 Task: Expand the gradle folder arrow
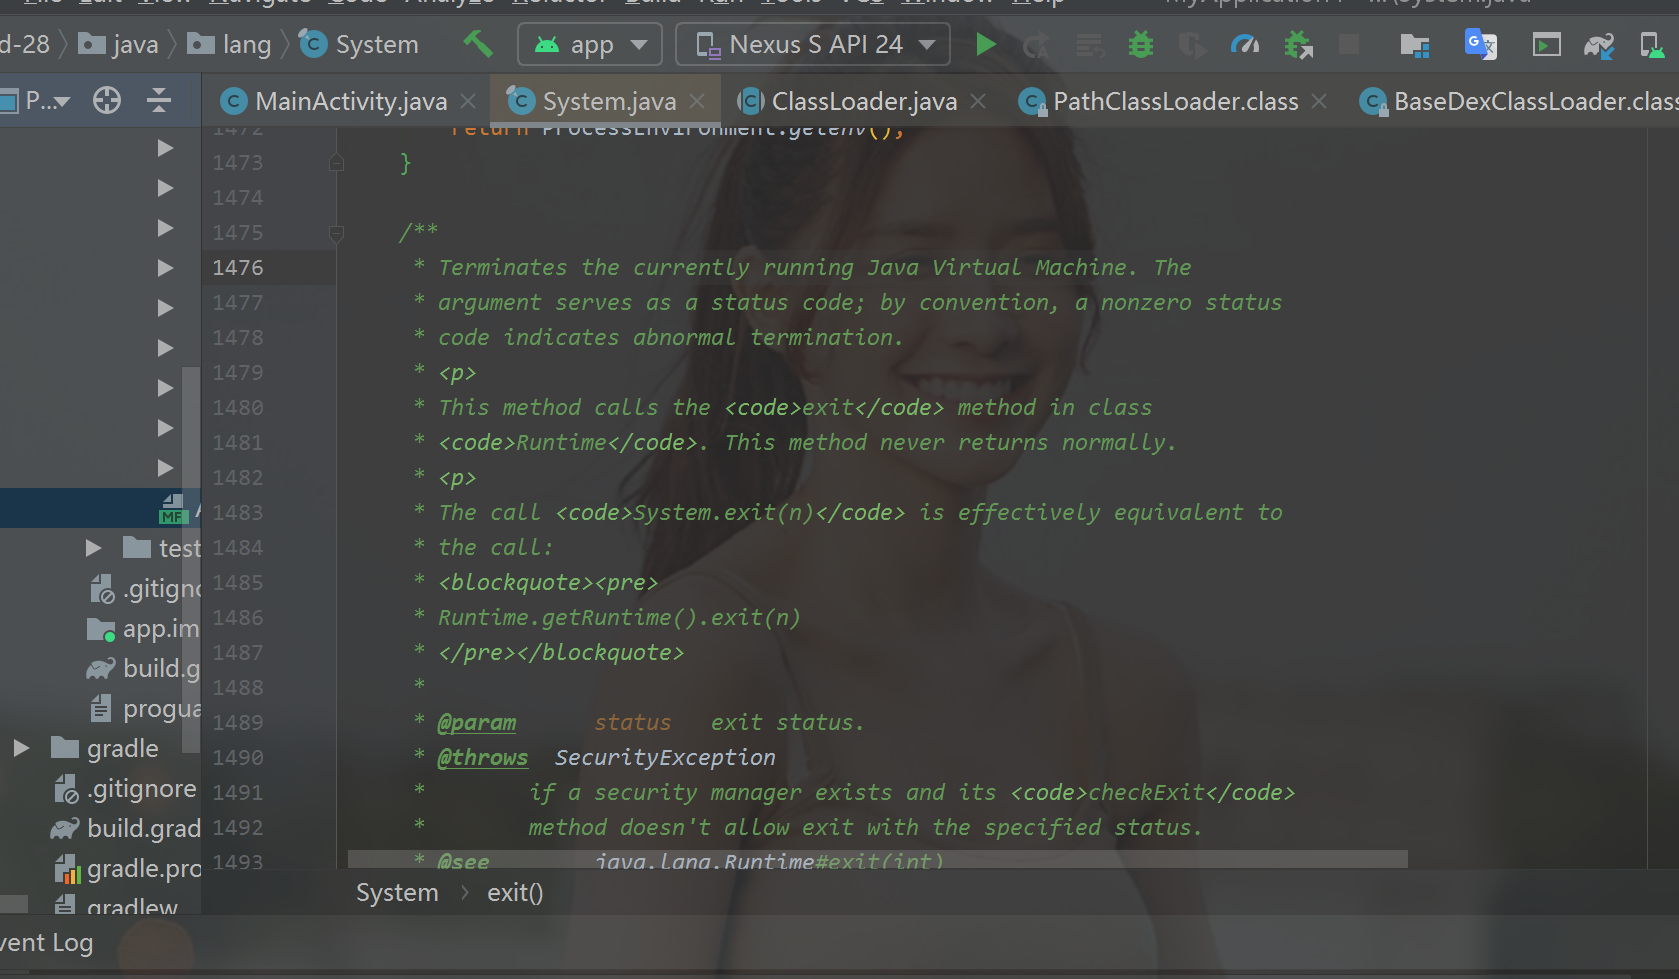[21, 748]
